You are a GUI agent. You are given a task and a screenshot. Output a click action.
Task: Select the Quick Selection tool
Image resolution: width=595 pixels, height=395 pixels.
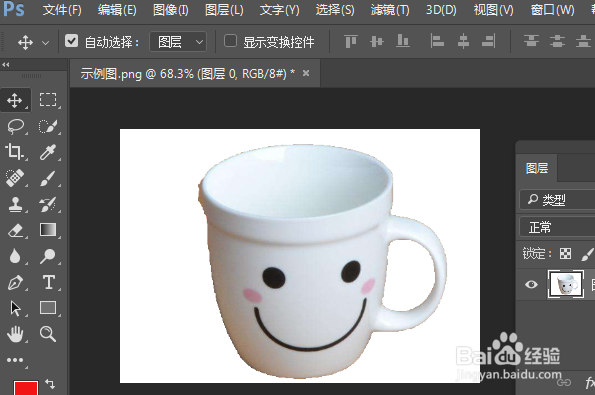[x=48, y=126]
